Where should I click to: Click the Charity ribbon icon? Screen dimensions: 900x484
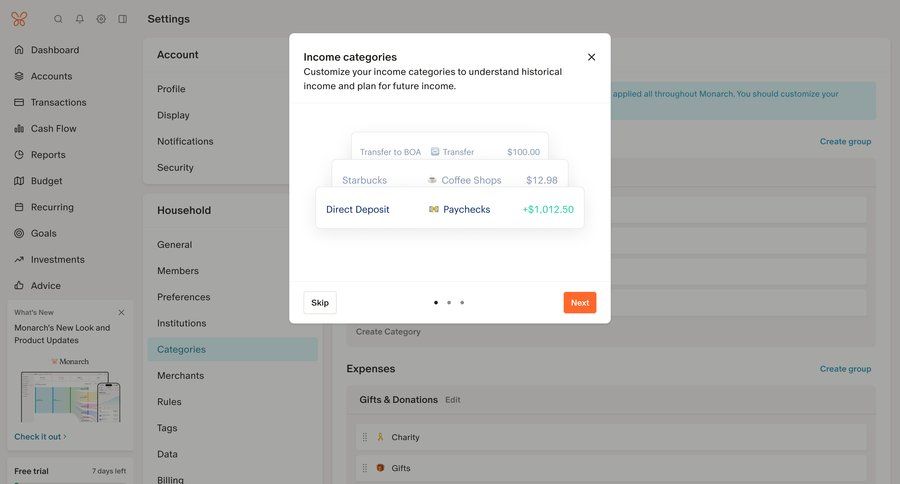coord(380,437)
